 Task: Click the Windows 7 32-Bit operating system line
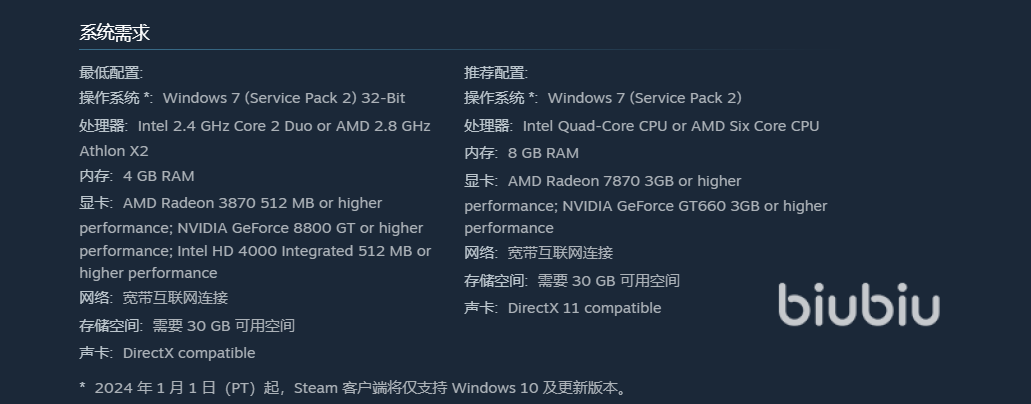click(283, 98)
